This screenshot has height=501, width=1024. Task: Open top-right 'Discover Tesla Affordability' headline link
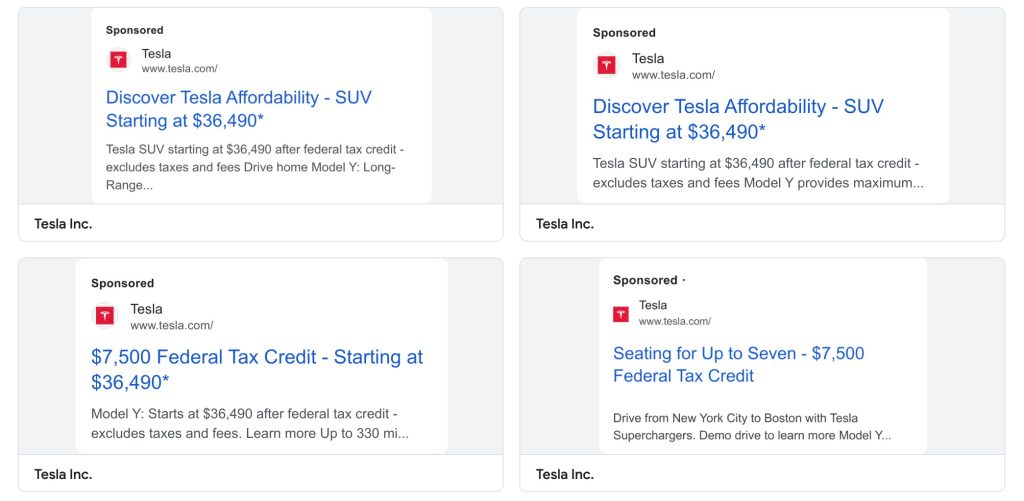[x=738, y=119]
